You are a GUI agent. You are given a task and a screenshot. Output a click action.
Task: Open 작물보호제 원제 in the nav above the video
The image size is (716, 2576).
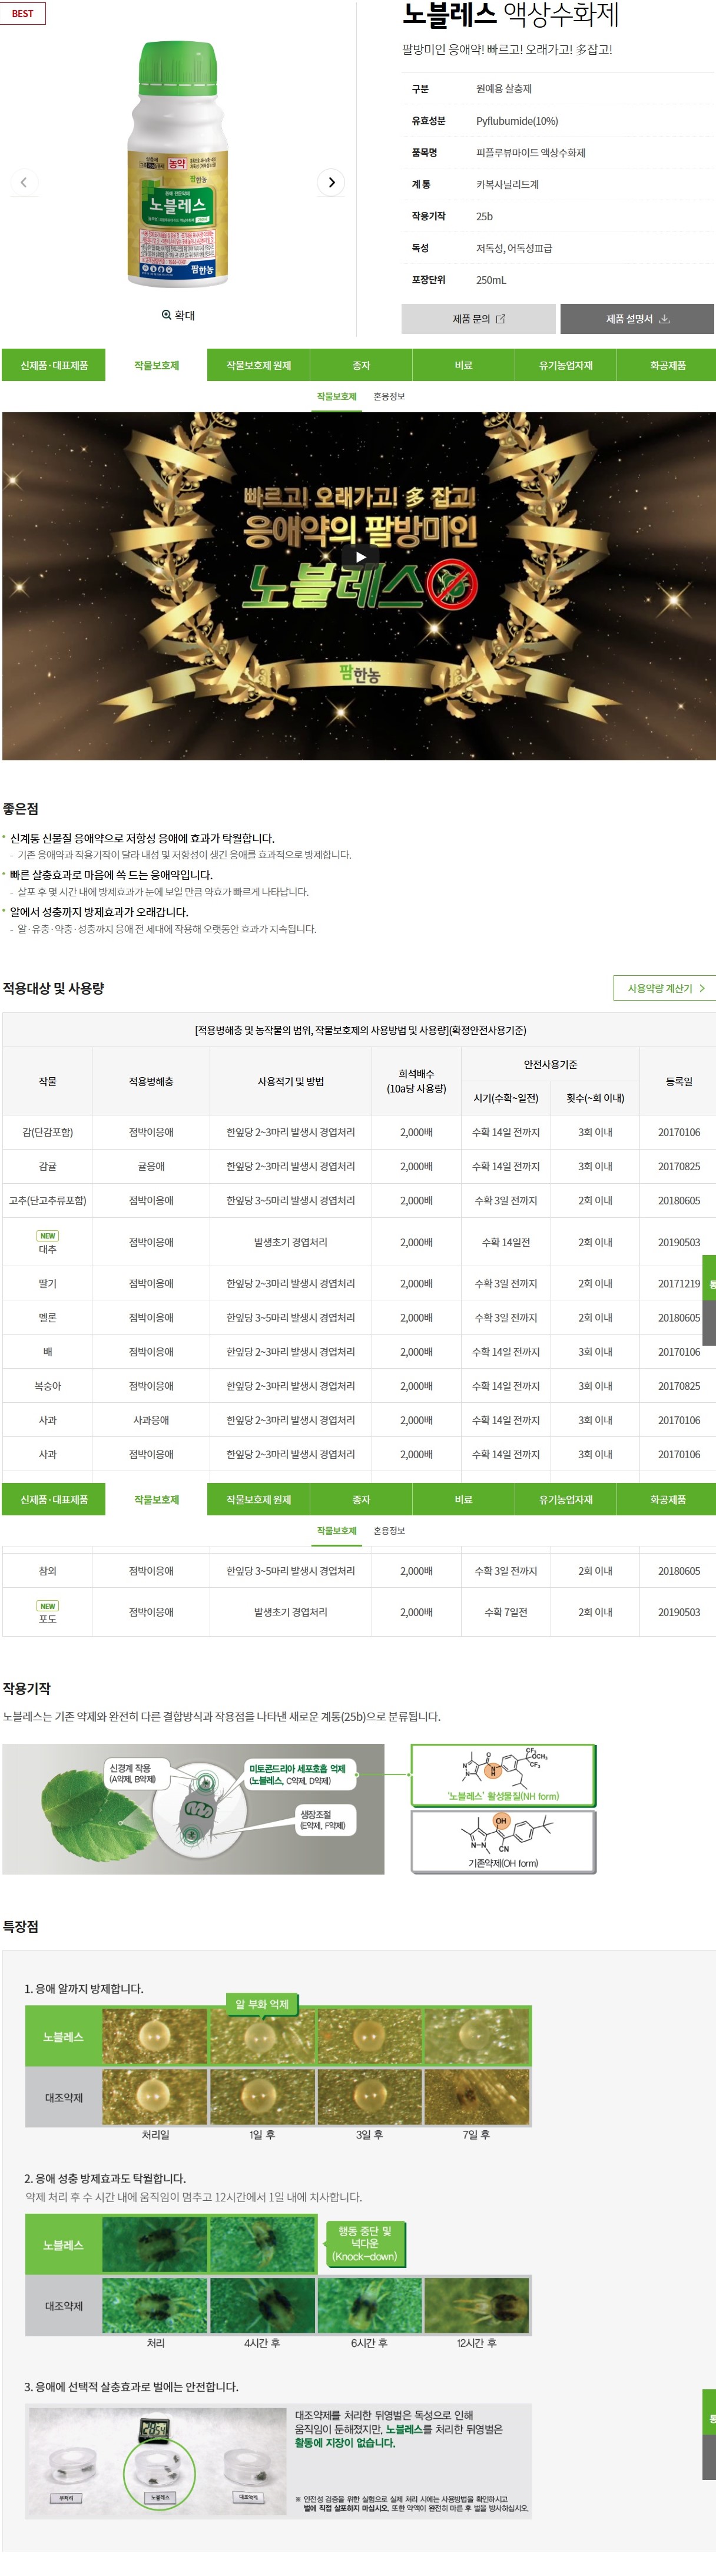(x=258, y=365)
